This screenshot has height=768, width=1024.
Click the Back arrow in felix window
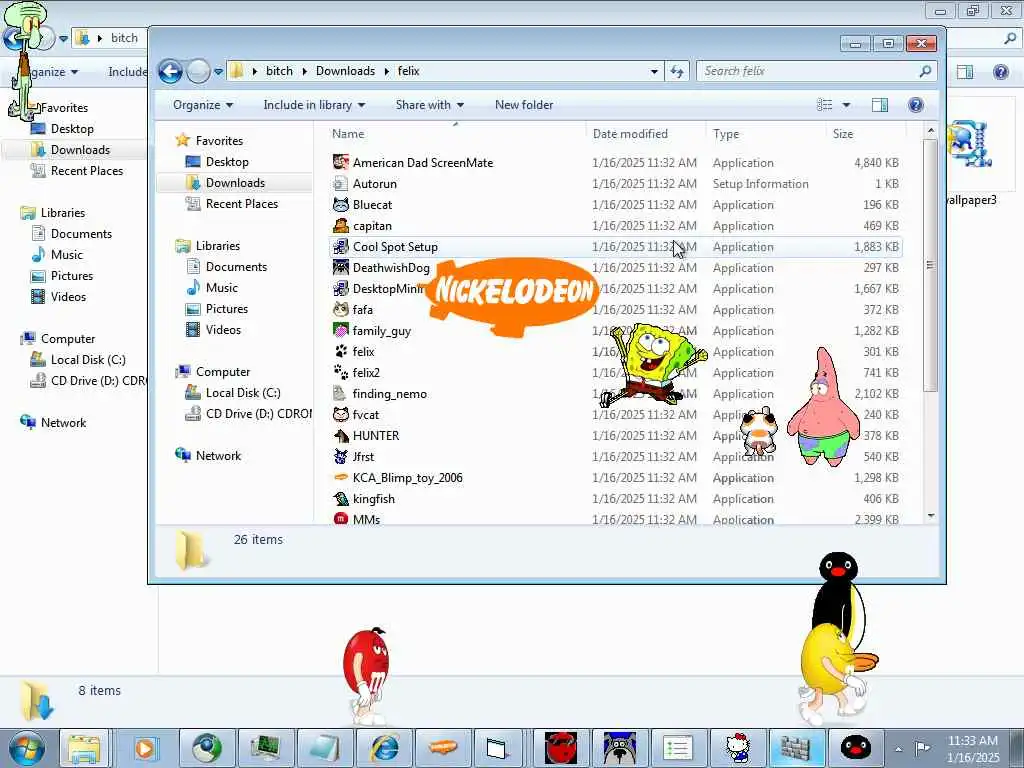tap(170, 71)
